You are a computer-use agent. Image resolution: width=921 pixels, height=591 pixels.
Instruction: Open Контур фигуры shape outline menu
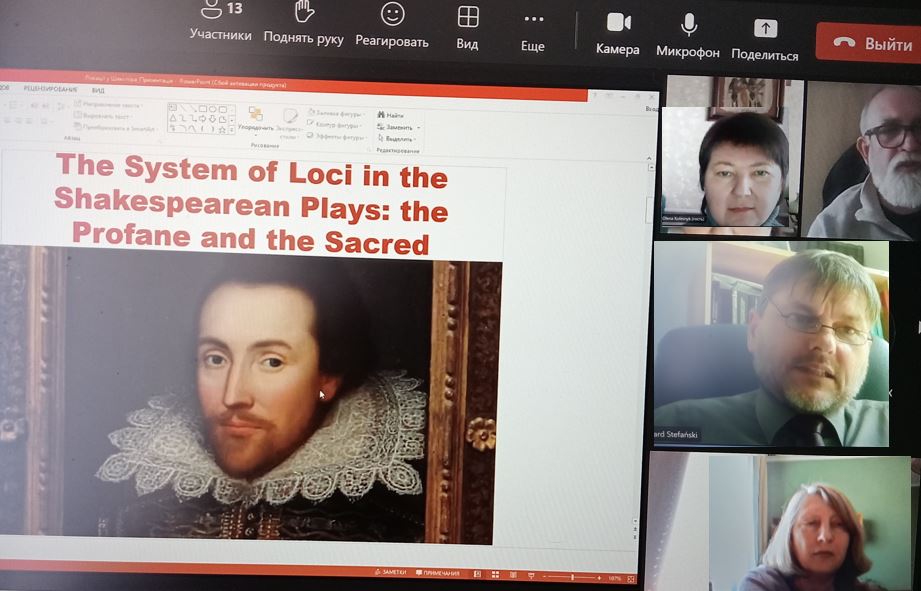tap(334, 125)
